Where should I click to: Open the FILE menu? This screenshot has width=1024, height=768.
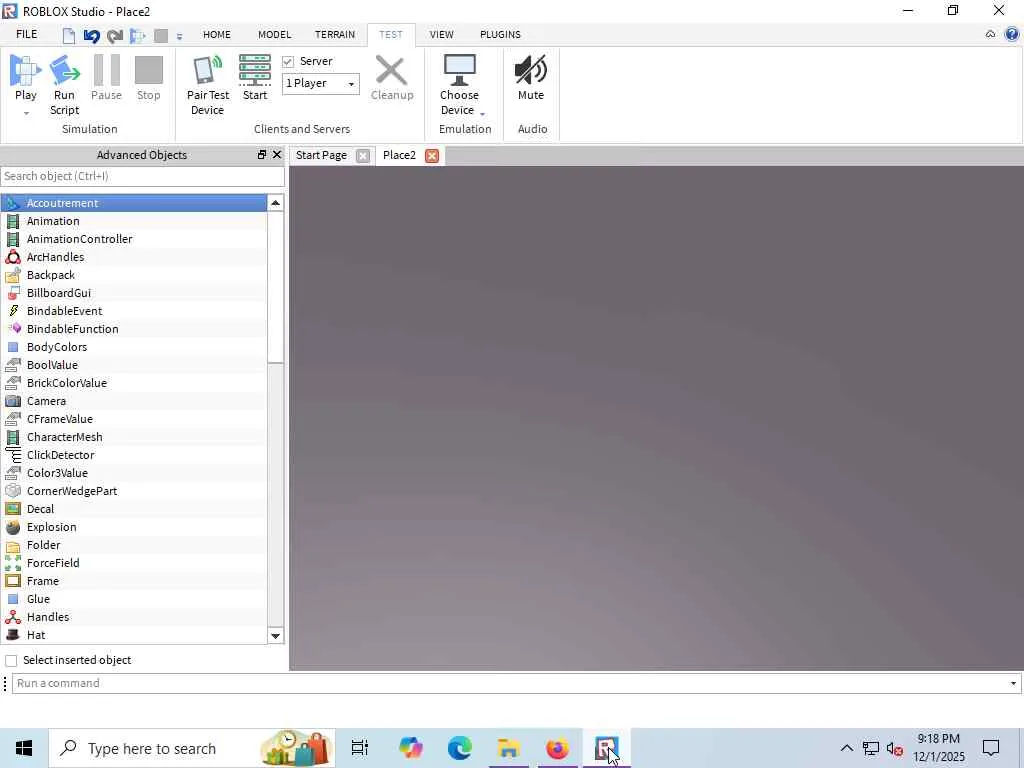tap(27, 34)
